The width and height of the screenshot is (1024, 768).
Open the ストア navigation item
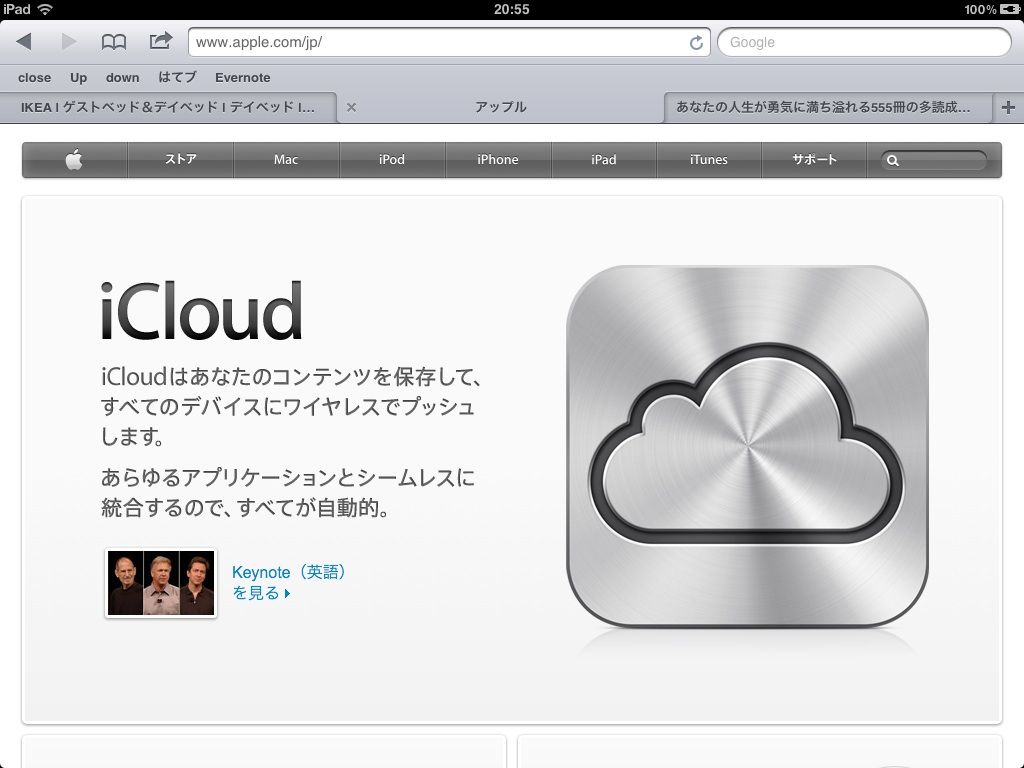(181, 159)
